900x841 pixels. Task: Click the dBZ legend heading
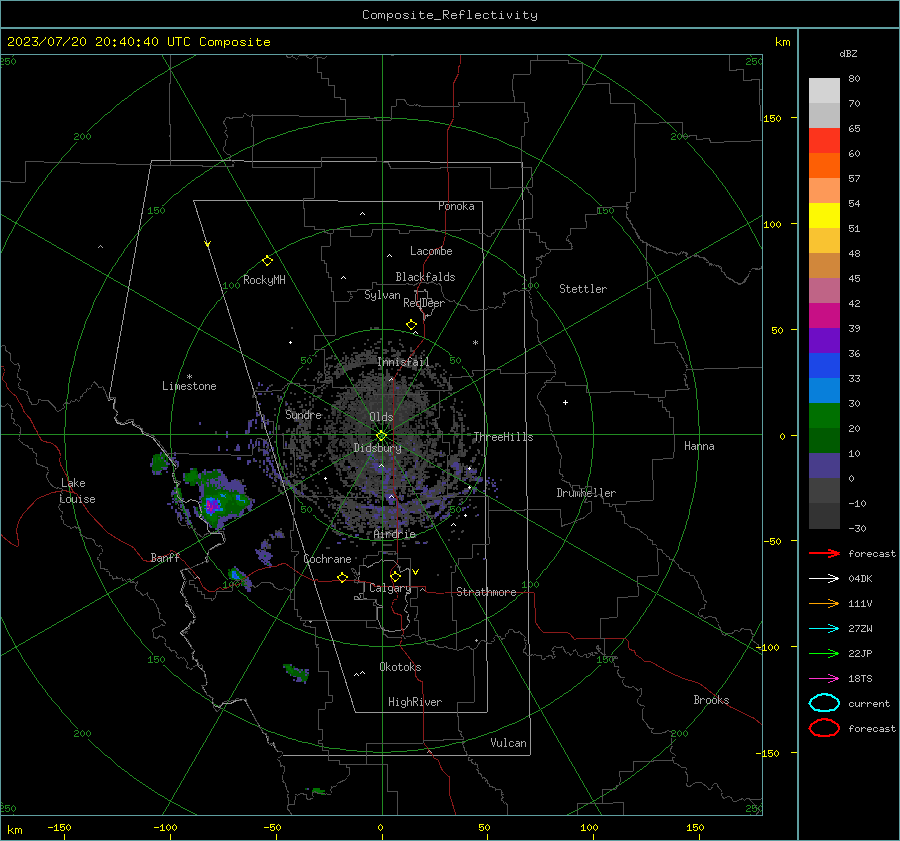click(848, 53)
